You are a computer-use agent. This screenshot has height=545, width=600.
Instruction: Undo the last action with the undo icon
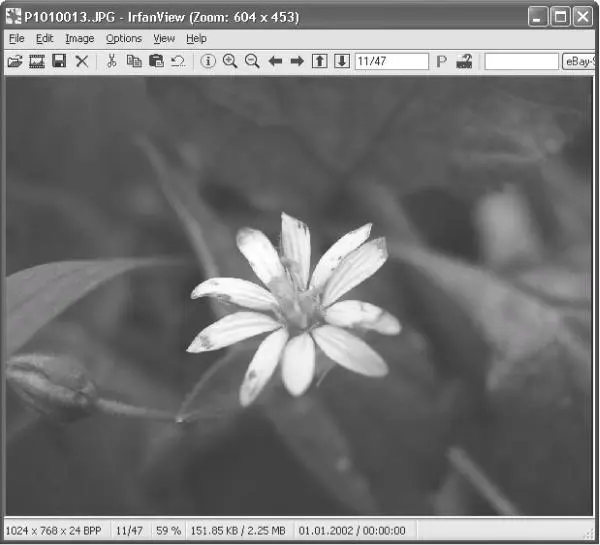178,61
